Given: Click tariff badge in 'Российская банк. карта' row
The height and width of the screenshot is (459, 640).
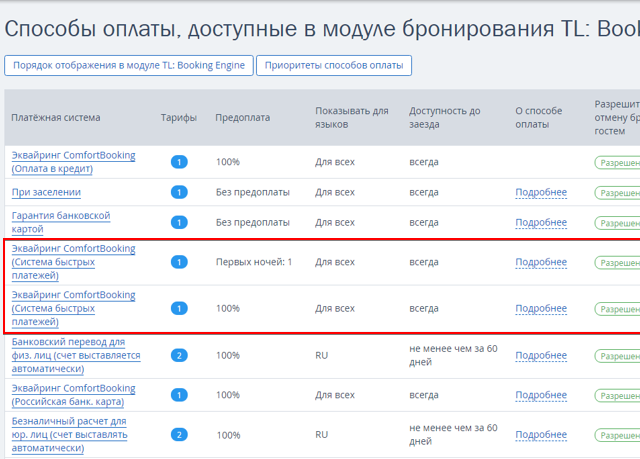Looking at the screenshot, I should click(x=179, y=395).
